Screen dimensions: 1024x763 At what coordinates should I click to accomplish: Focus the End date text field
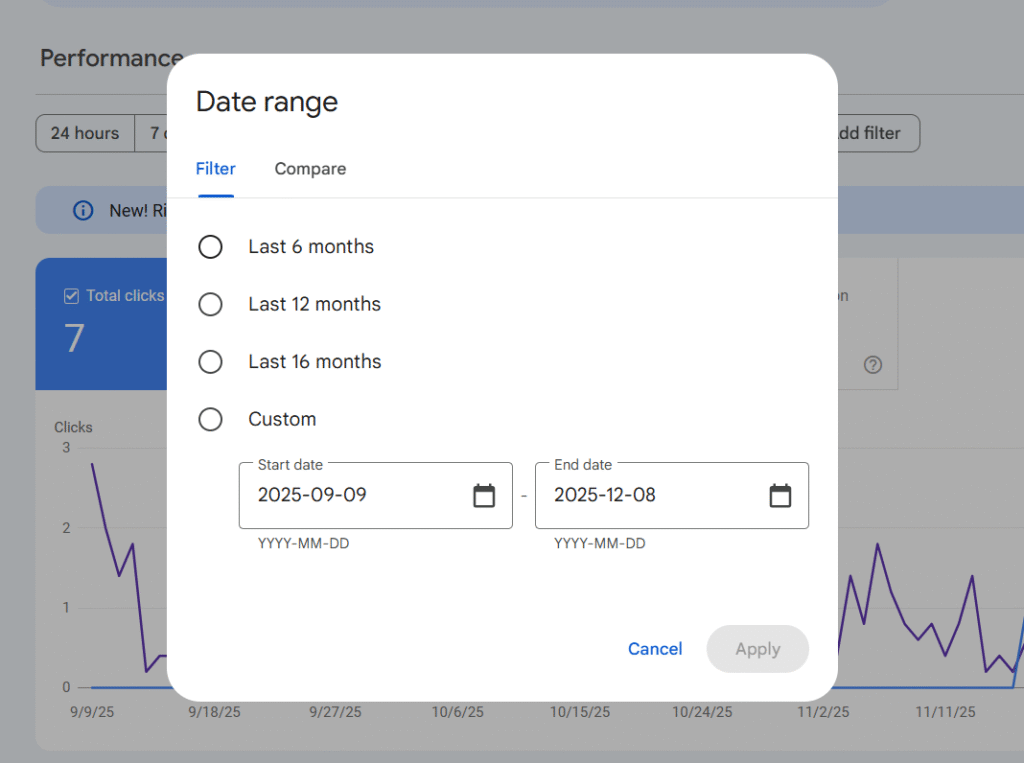click(650, 495)
